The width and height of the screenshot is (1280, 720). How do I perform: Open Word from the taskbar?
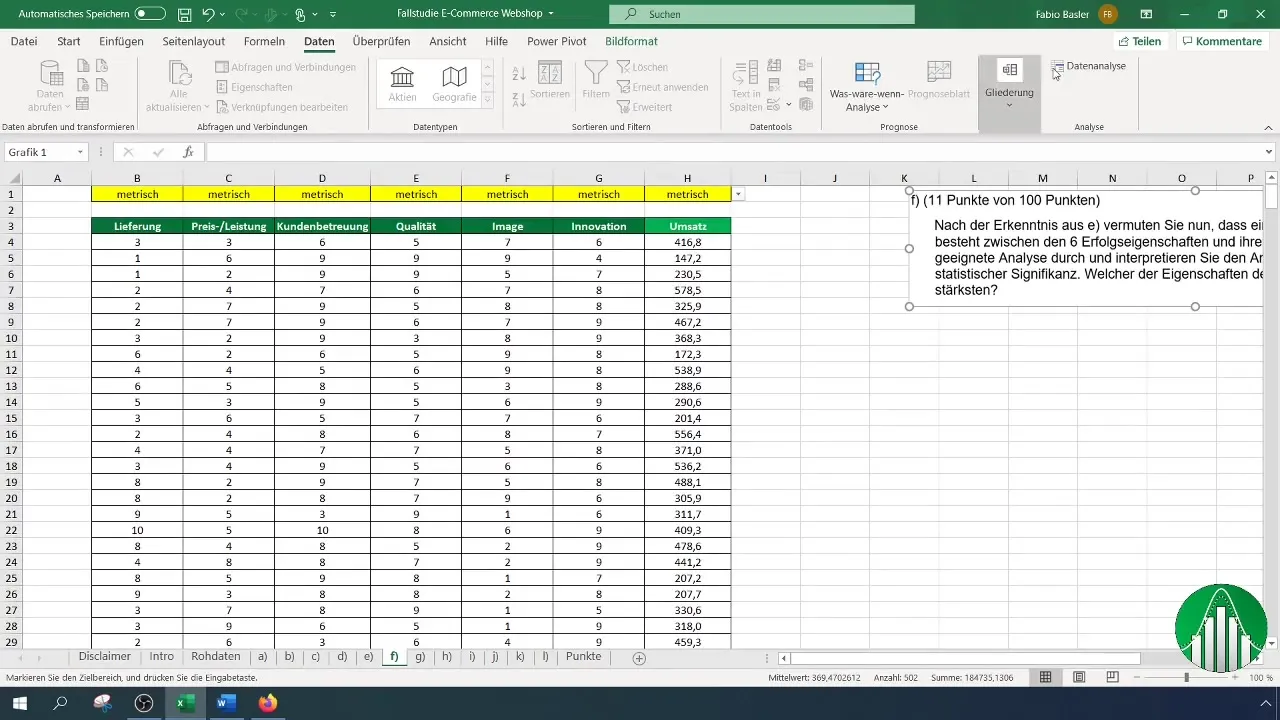(x=225, y=703)
